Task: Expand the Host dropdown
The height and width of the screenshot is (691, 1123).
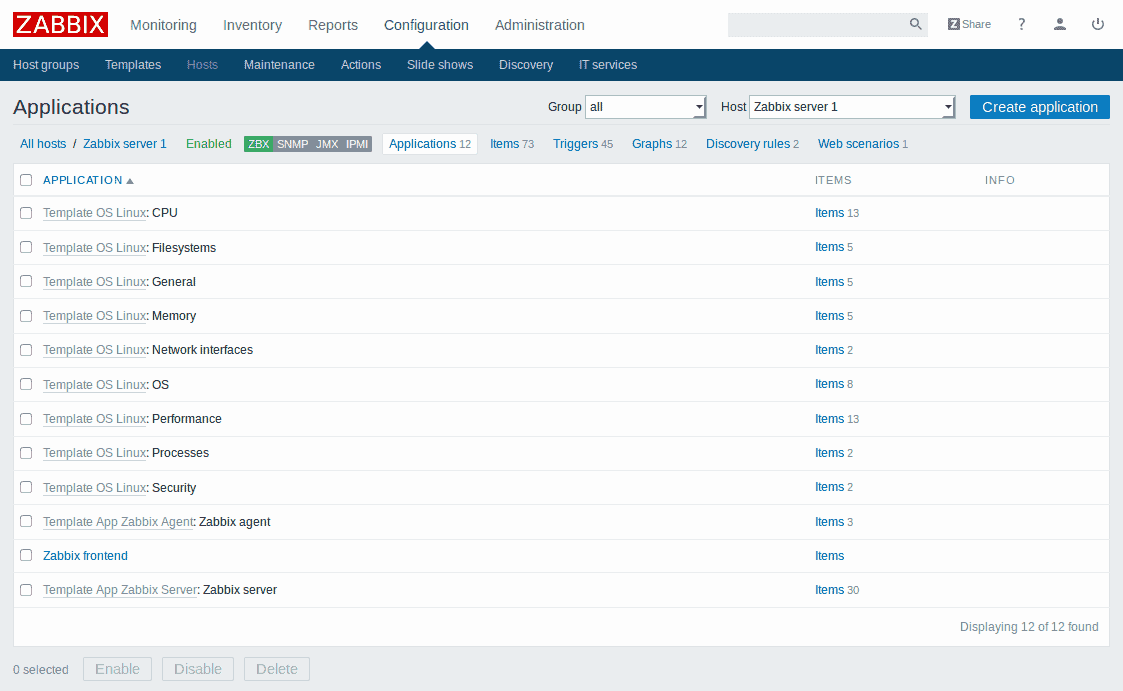Action: coord(853,107)
